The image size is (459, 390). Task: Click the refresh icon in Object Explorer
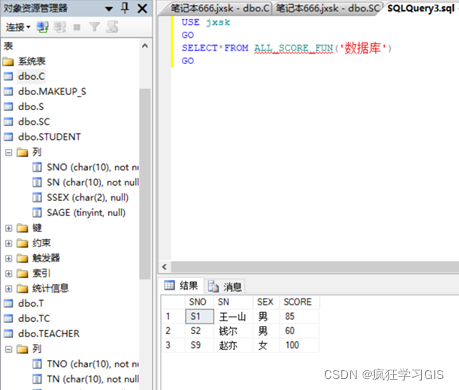pyautogui.click(x=112, y=27)
